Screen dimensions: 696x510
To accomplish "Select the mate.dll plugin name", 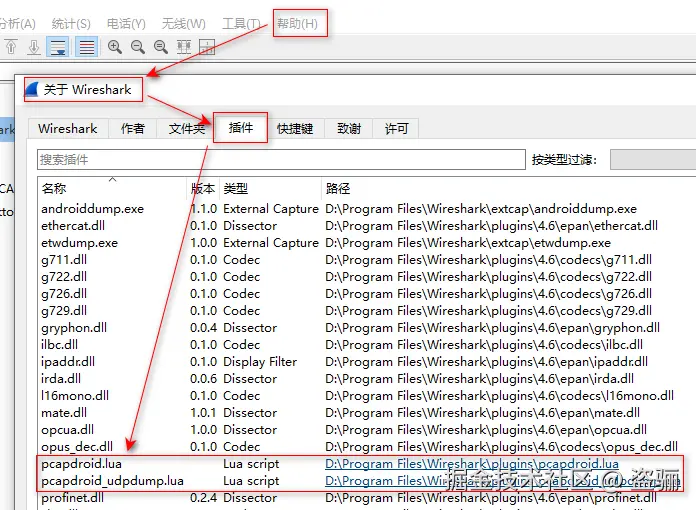I will (x=64, y=413).
